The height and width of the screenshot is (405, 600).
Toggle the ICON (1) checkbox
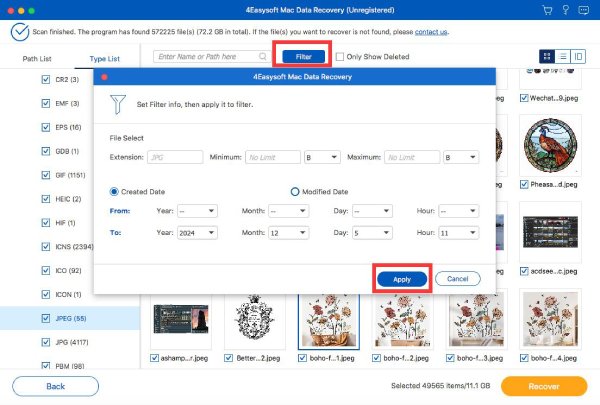(x=46, y=294)
